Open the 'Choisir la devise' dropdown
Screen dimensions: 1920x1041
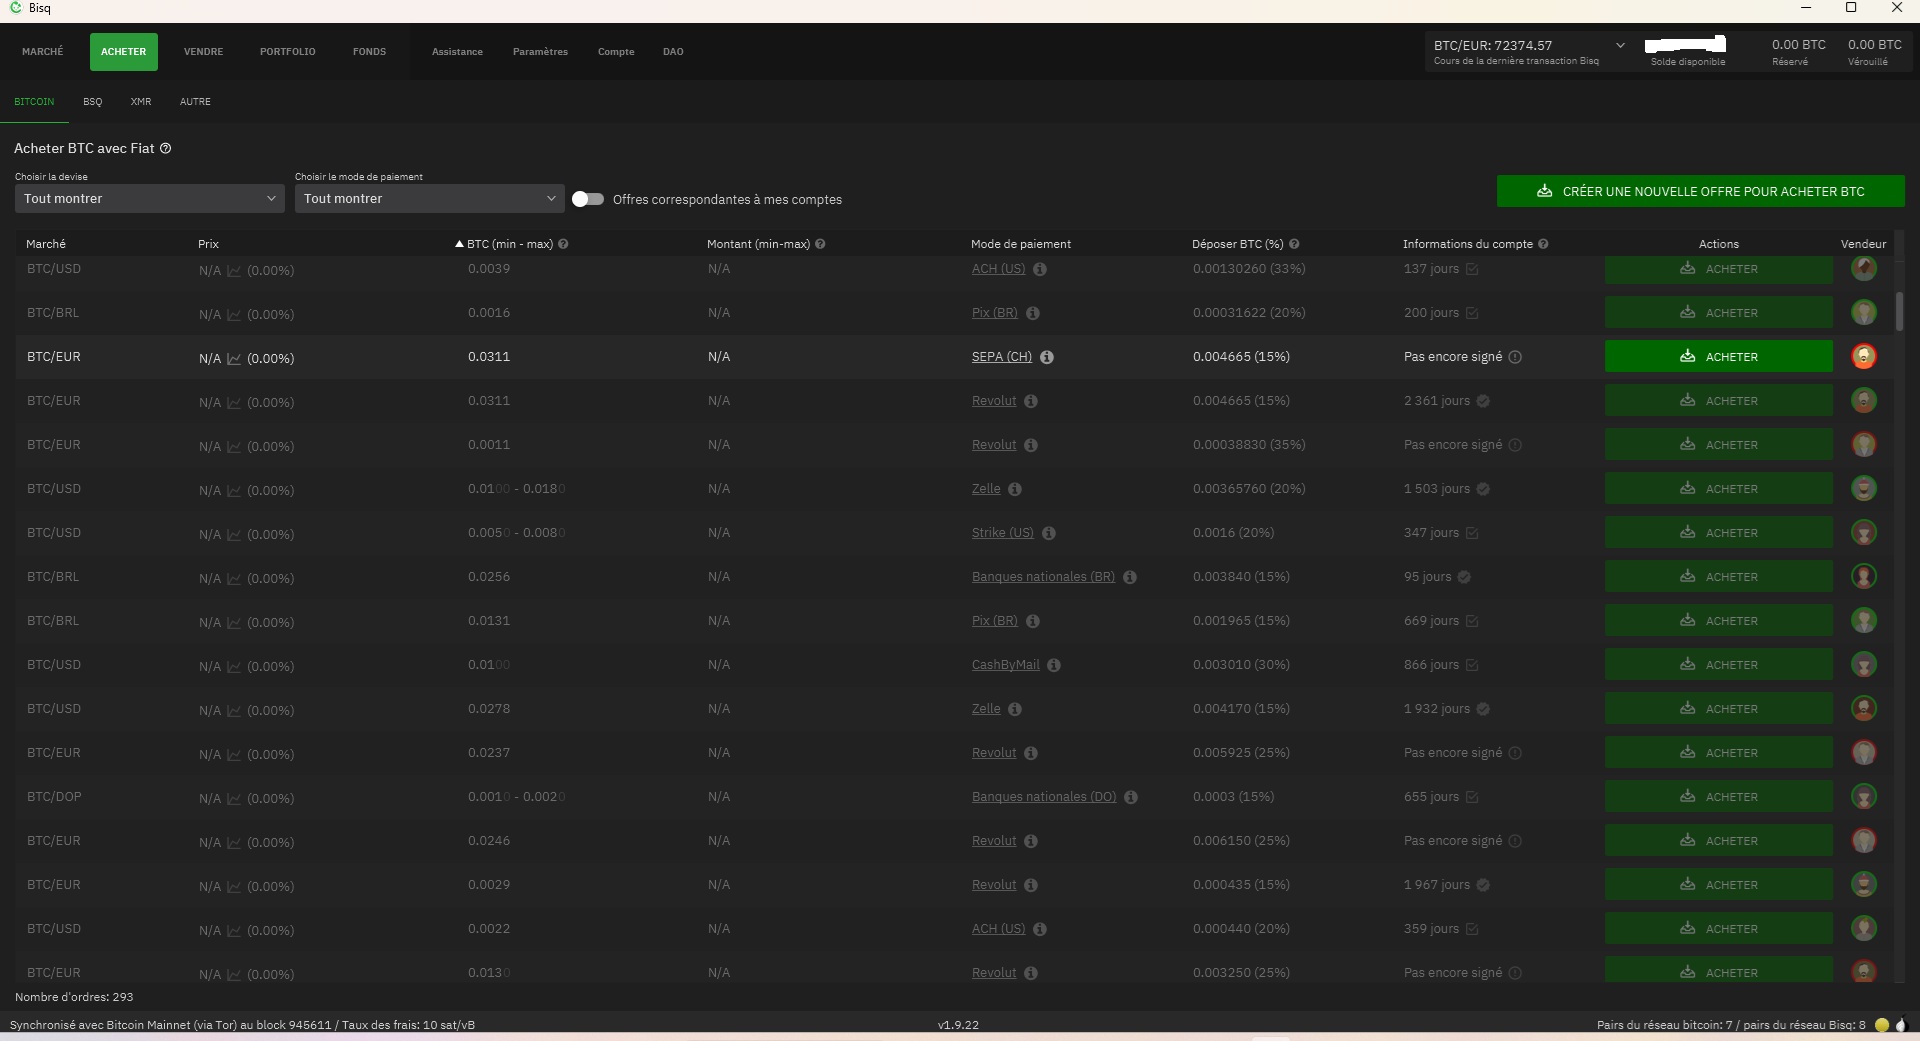coord(149,199)
